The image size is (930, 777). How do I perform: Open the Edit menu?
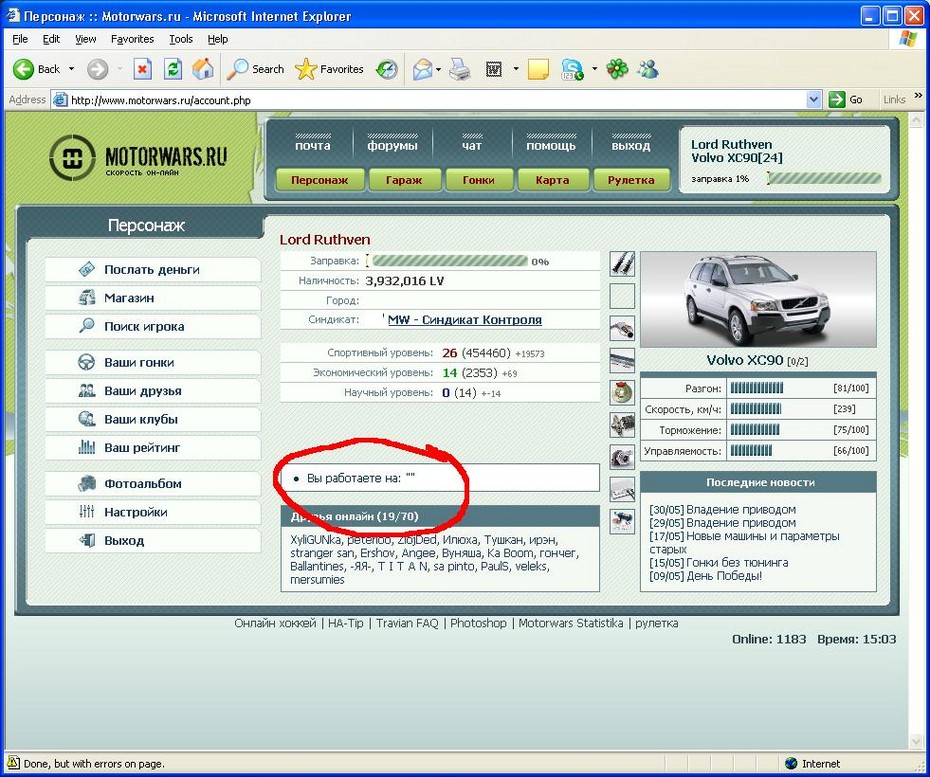(x=51, y=39)
